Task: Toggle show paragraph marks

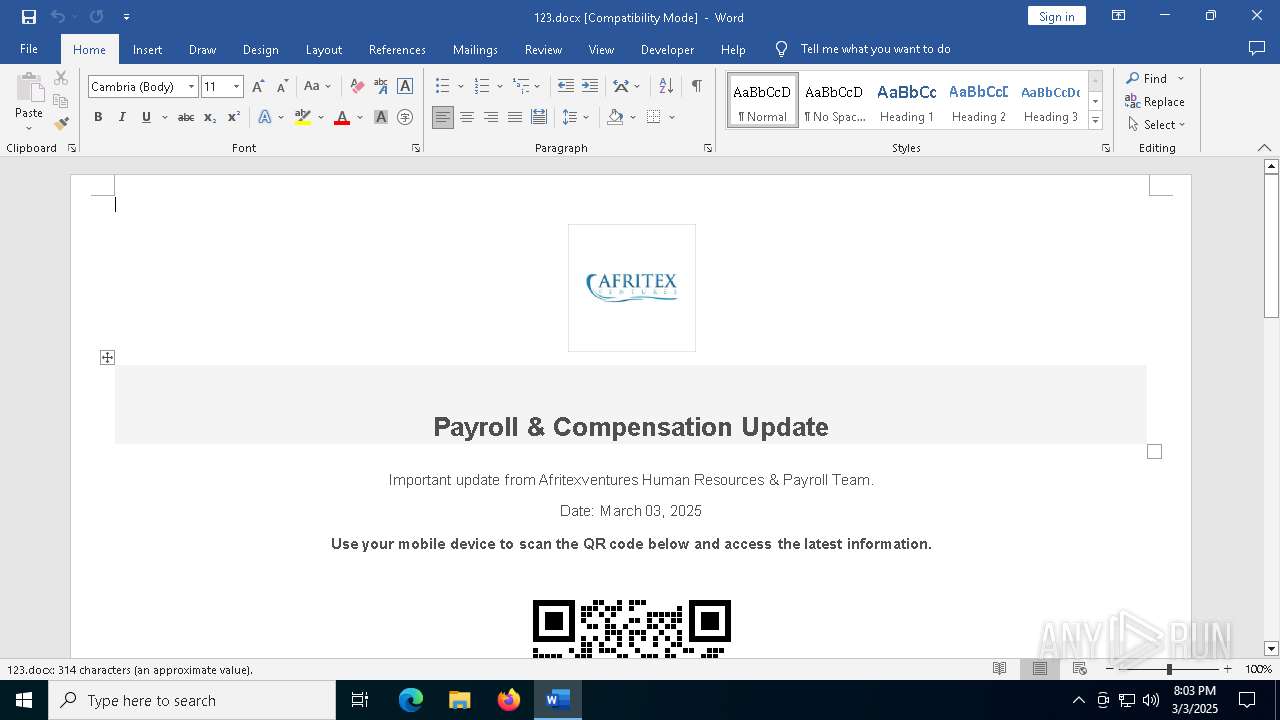Action: click(696, 87)
